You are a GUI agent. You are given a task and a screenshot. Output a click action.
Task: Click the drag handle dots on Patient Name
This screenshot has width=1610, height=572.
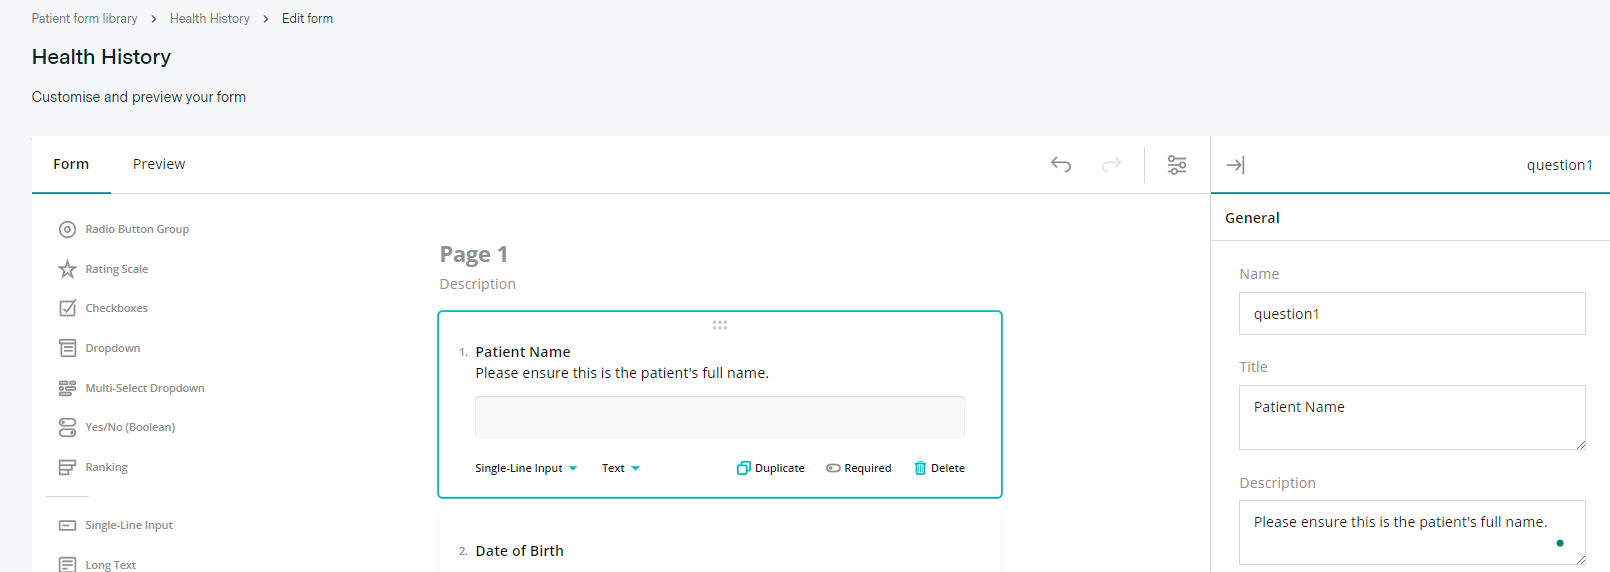pos(720,325)
